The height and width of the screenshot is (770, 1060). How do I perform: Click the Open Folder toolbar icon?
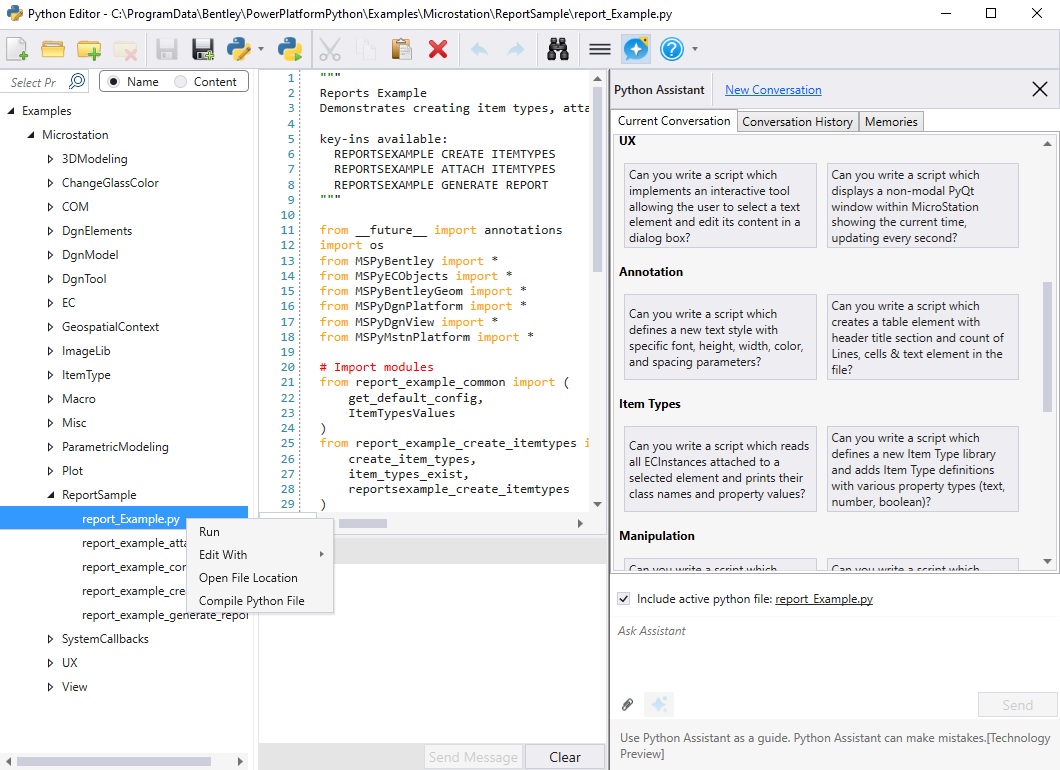(52, 49)
